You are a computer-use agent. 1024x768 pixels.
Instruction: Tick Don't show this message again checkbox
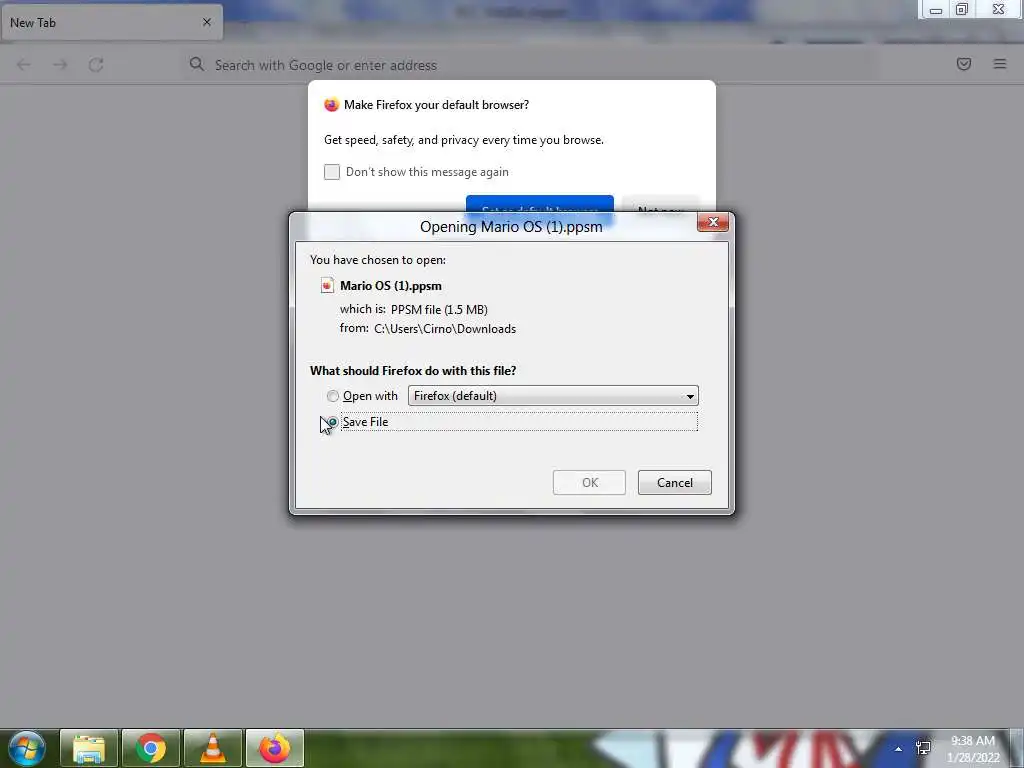click(332, 172)
